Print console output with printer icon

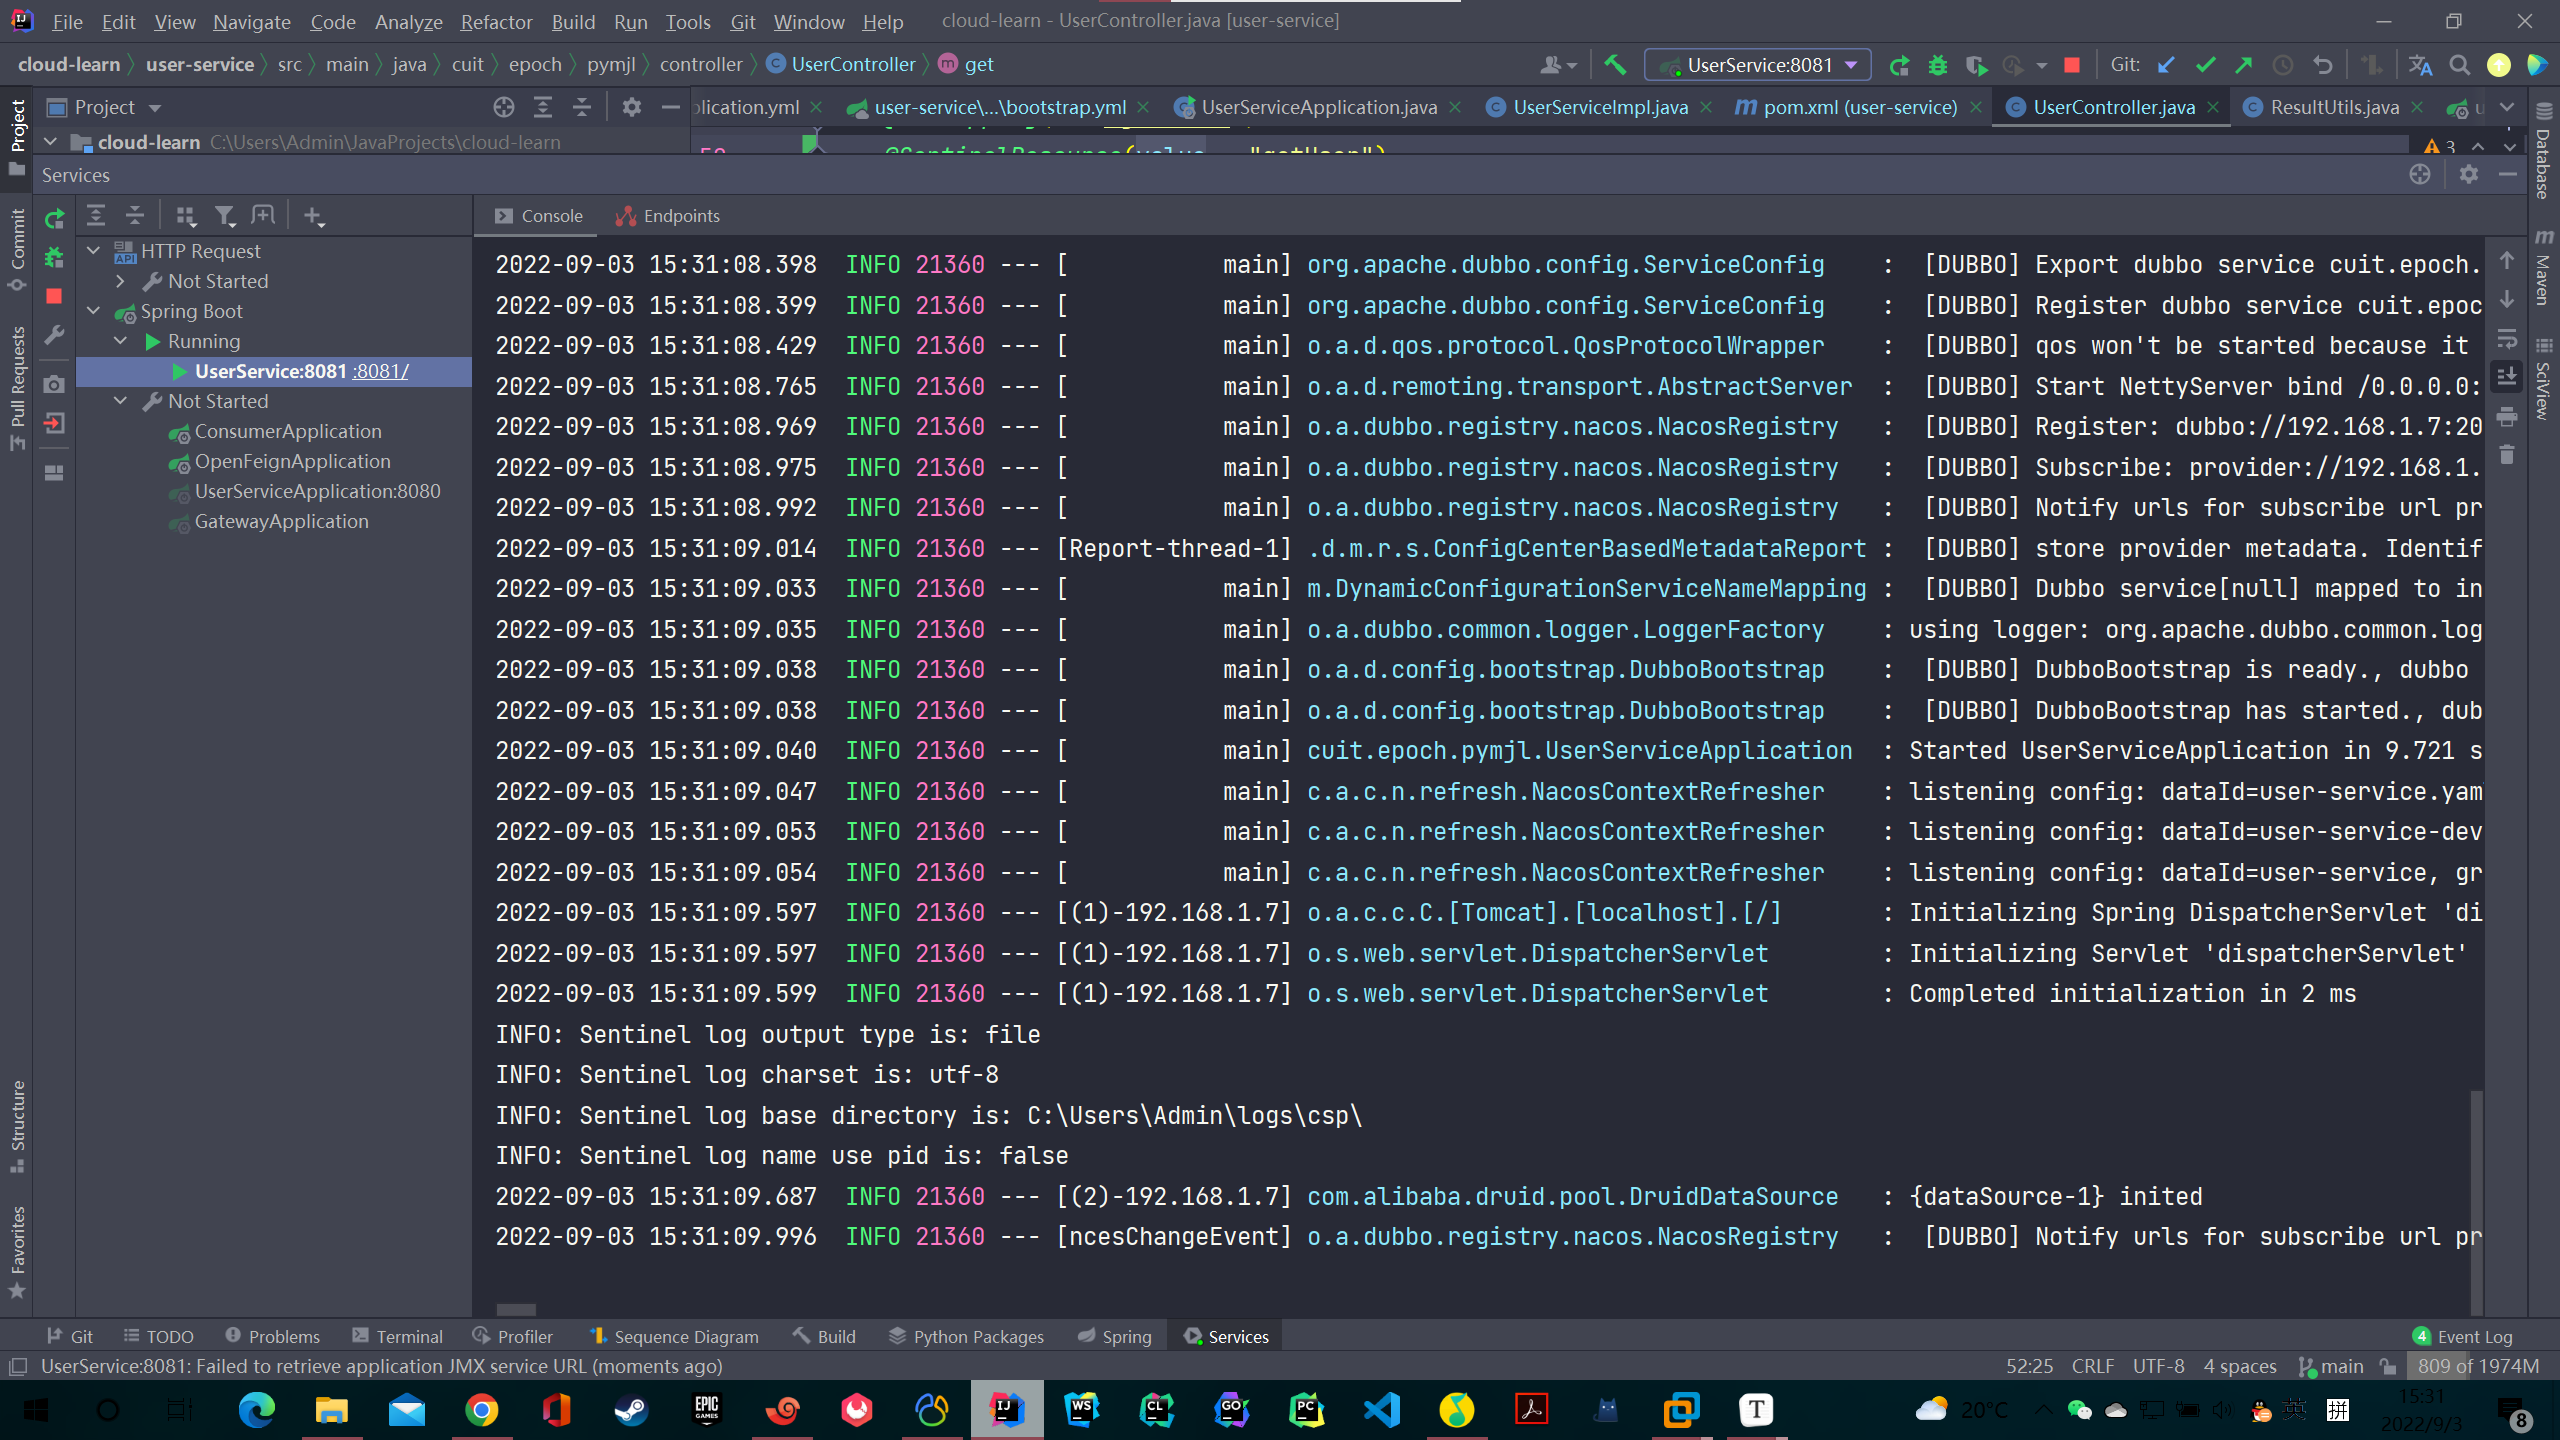pyautogui.click(x=2506, y=416)
